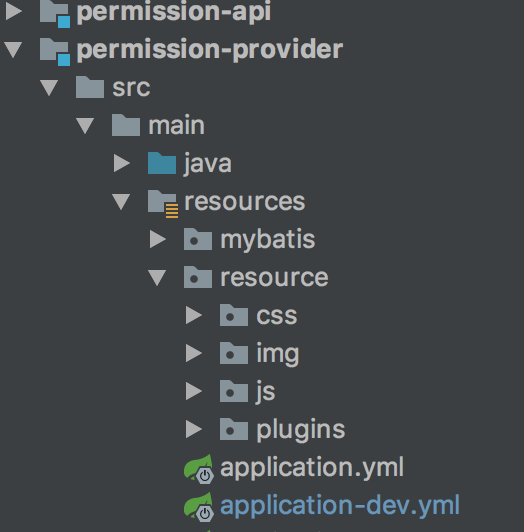Expand the mybatis folder arrow

click(158, 239)
